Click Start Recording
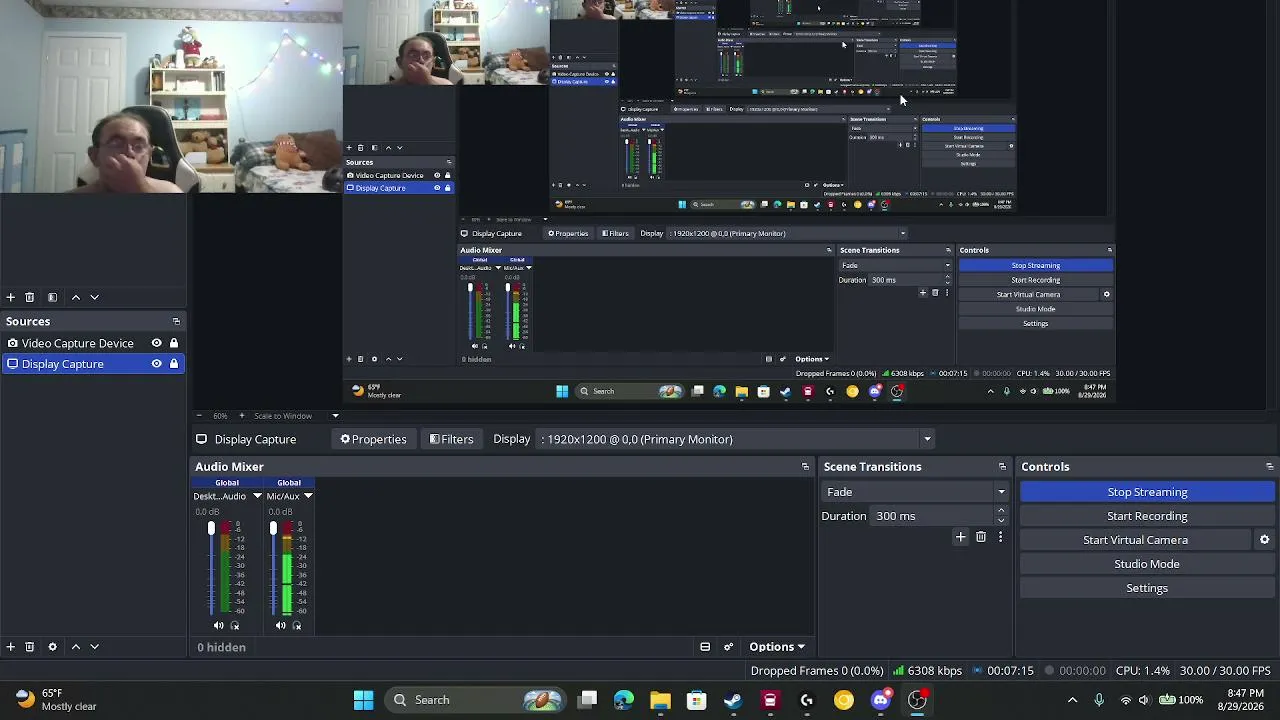 click(x=1147, y=516)
